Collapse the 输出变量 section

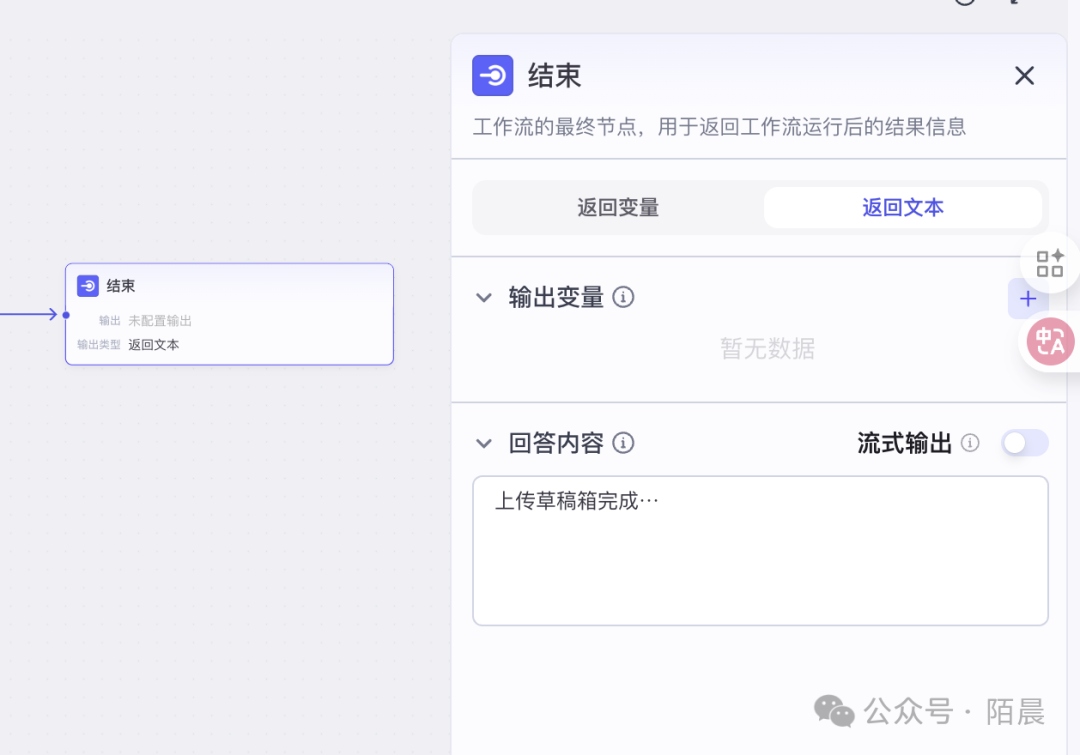[x=484, y=297]
